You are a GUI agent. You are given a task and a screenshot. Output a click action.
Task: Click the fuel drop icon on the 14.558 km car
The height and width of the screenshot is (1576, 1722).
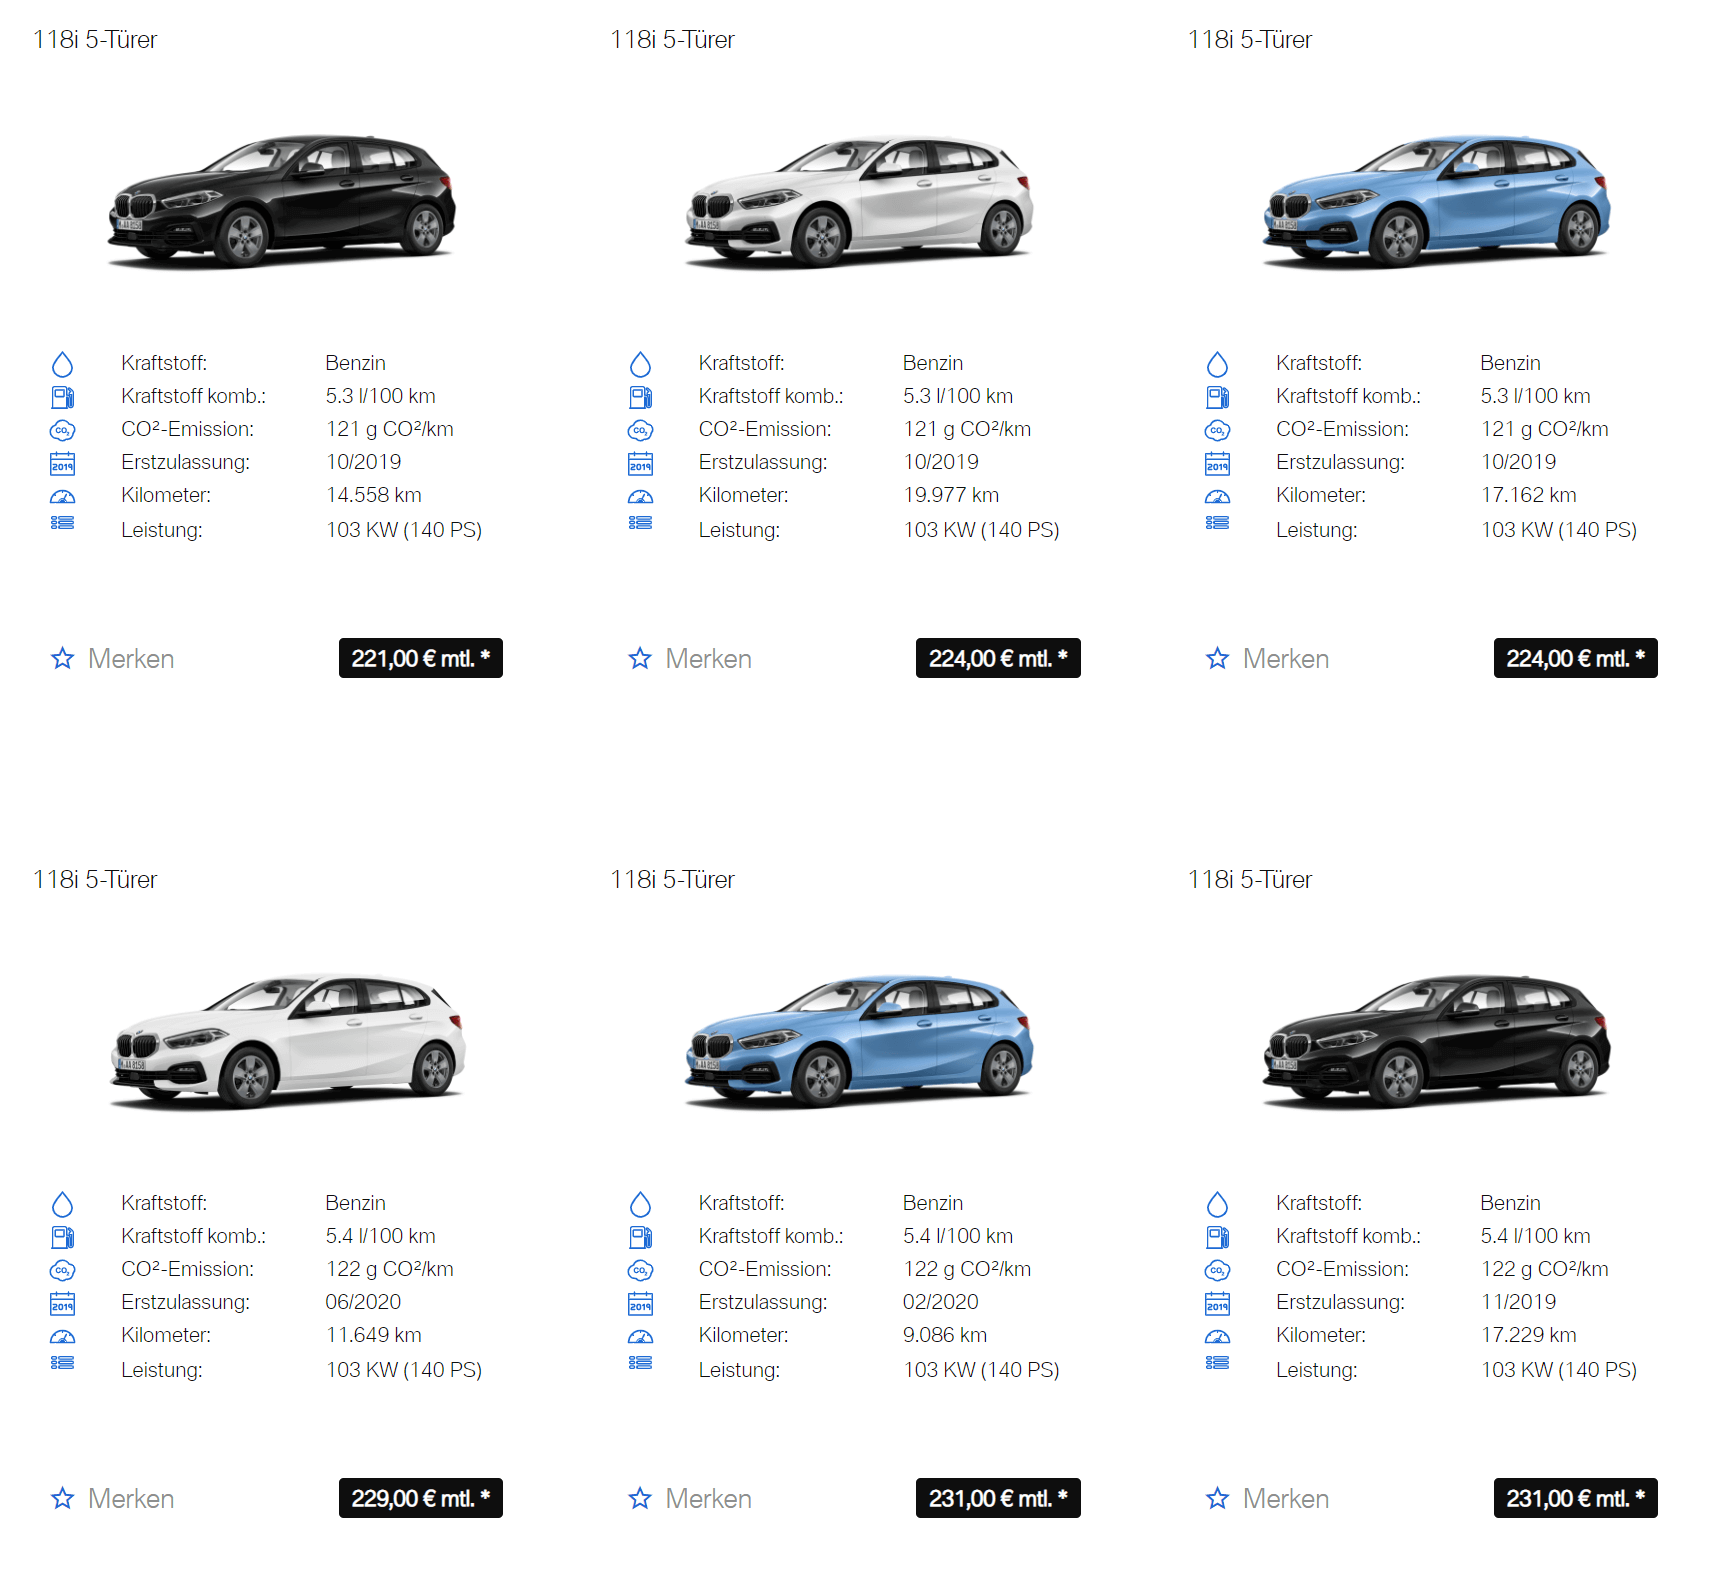[62, 364]
